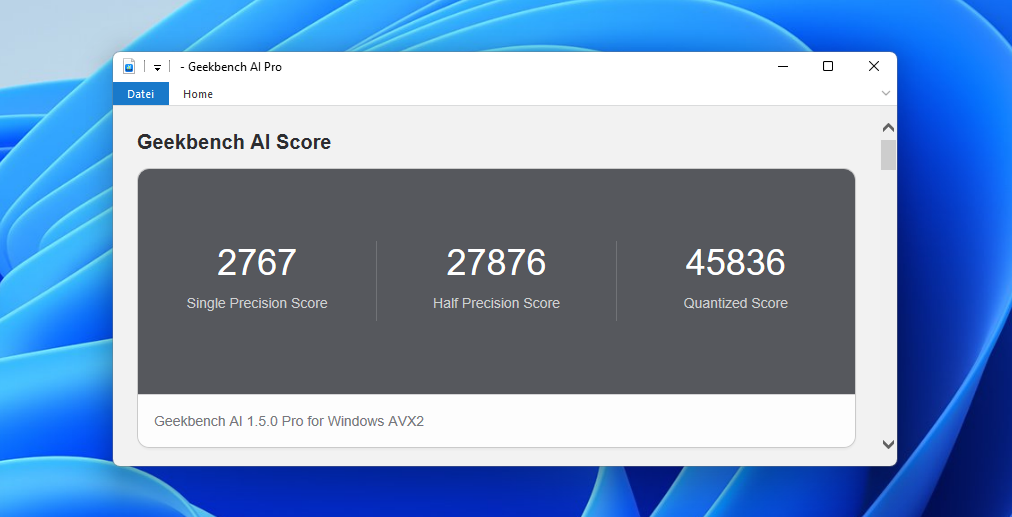1012x517 pixels.
Task: Select the Quantized Score value 45836
Action: pos(736,263)
